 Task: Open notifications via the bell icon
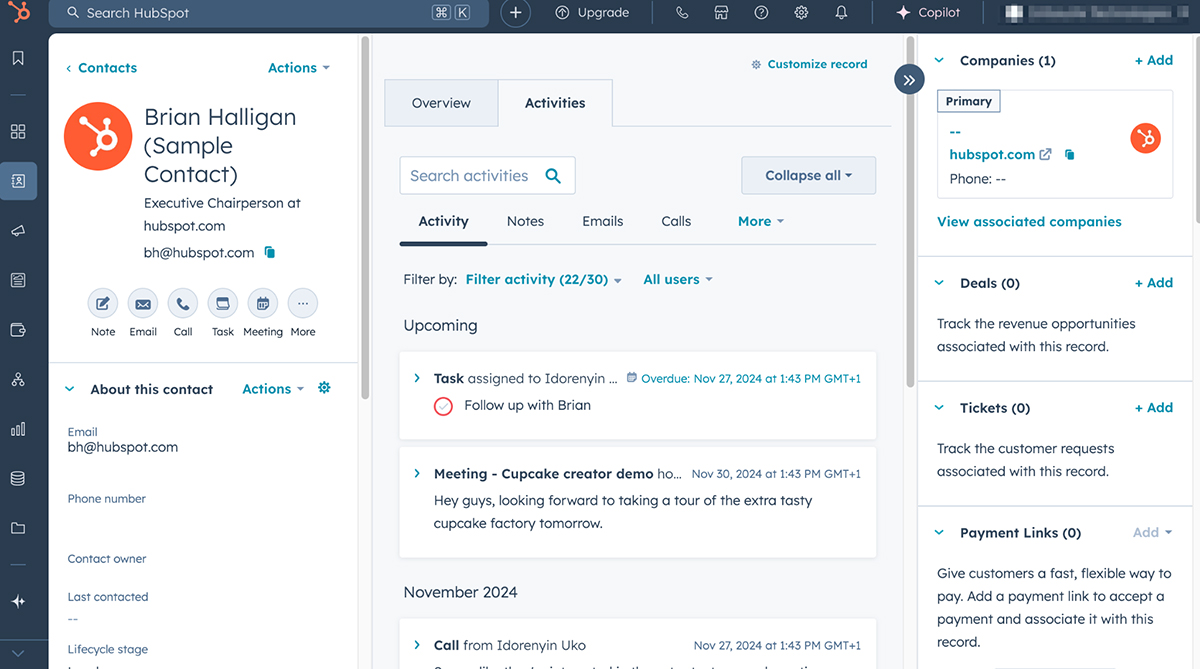click(841, 12)
